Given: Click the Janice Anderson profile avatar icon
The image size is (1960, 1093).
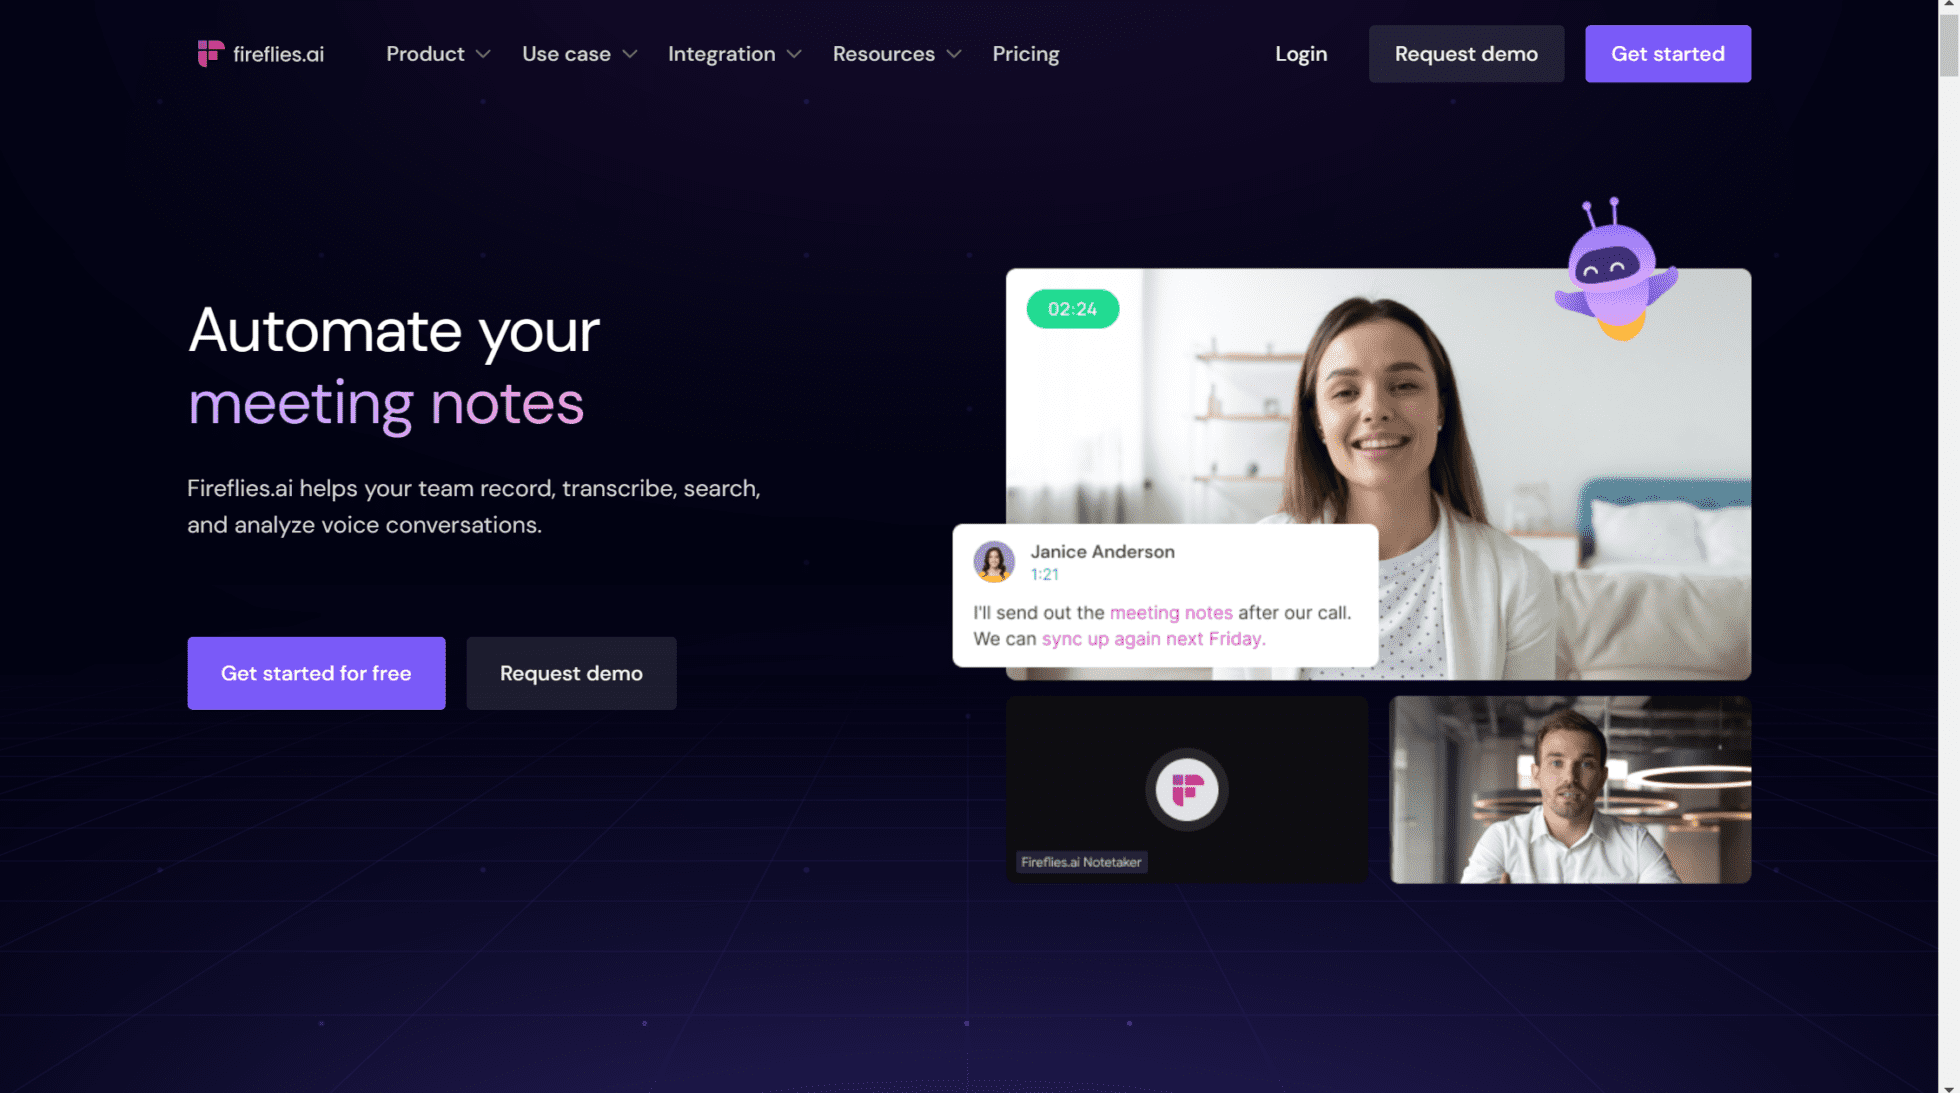Looking at the screenshot, I should tap(992, 560).
